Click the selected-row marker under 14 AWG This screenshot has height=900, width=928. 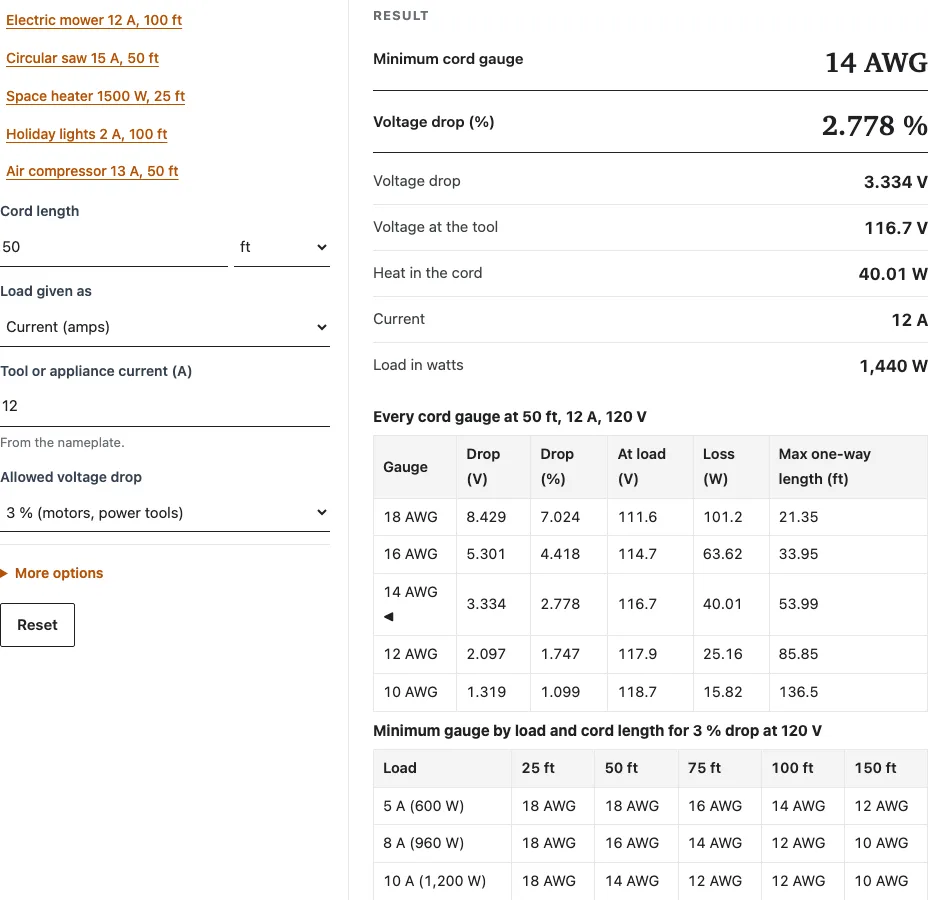tap(388, 617)
